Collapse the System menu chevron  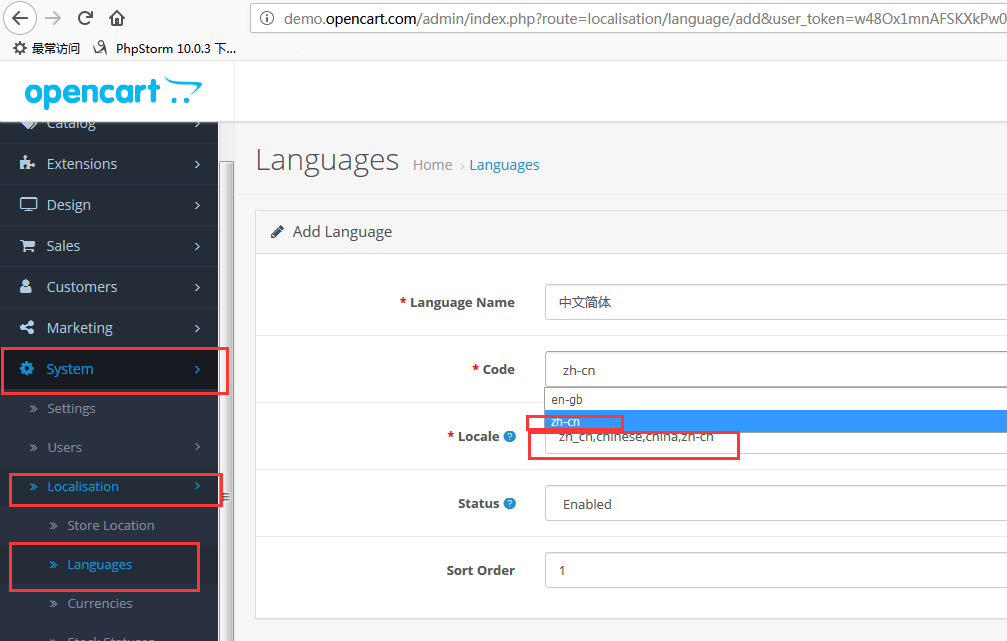click(197, 369)
